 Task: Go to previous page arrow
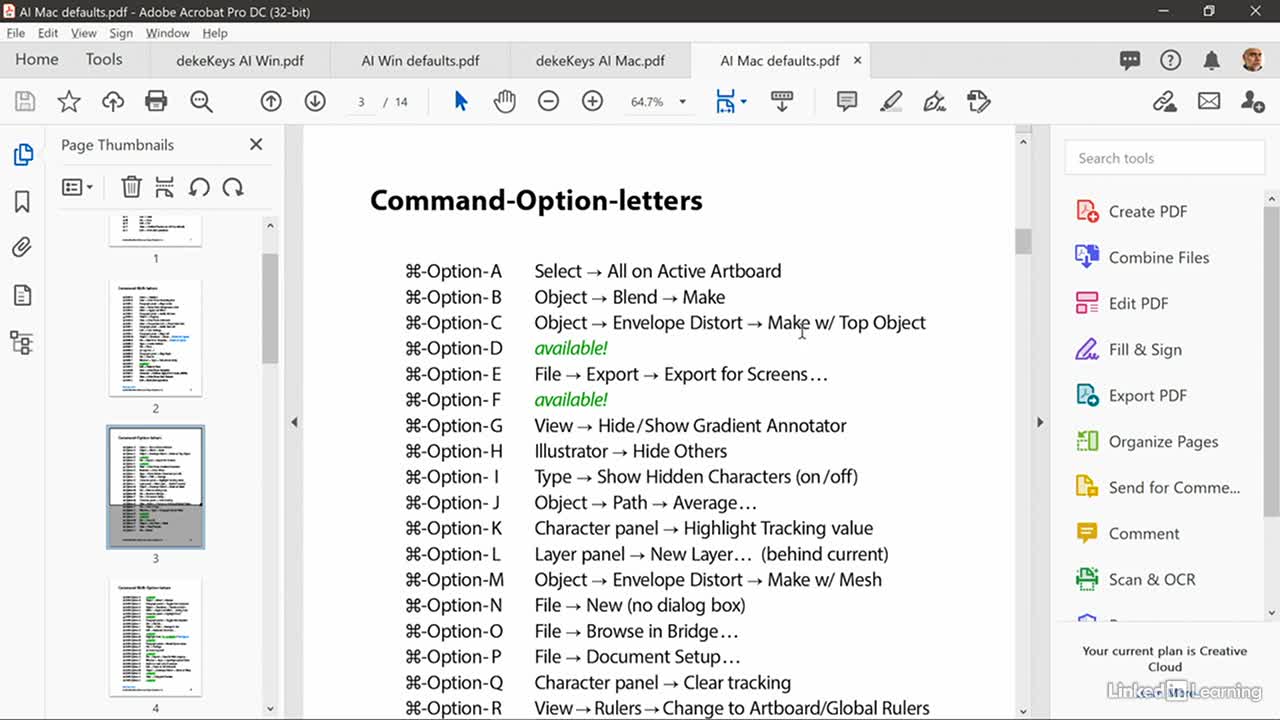[x=271, y=101]
